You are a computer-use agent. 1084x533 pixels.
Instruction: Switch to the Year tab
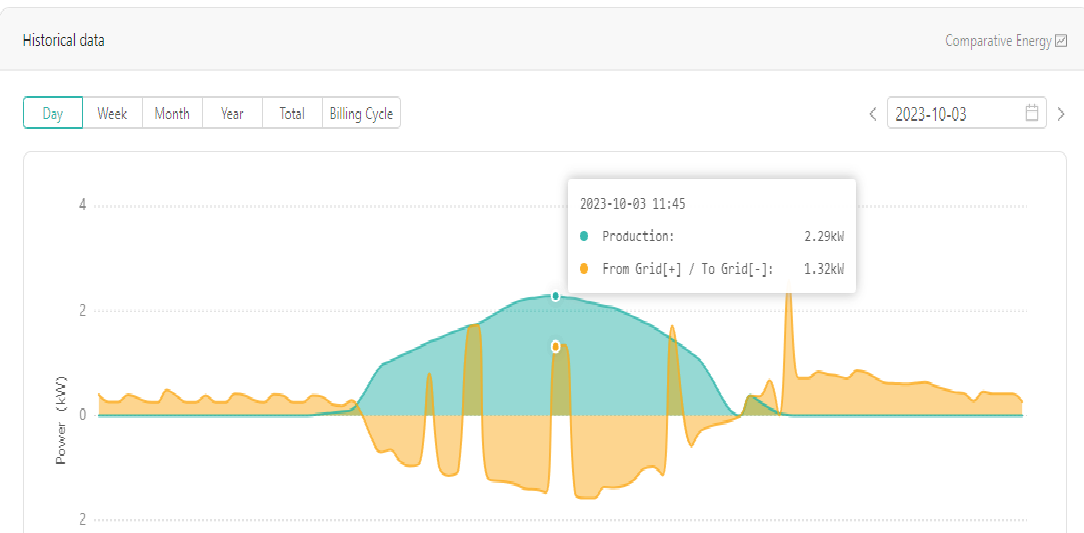pos(232,113)
